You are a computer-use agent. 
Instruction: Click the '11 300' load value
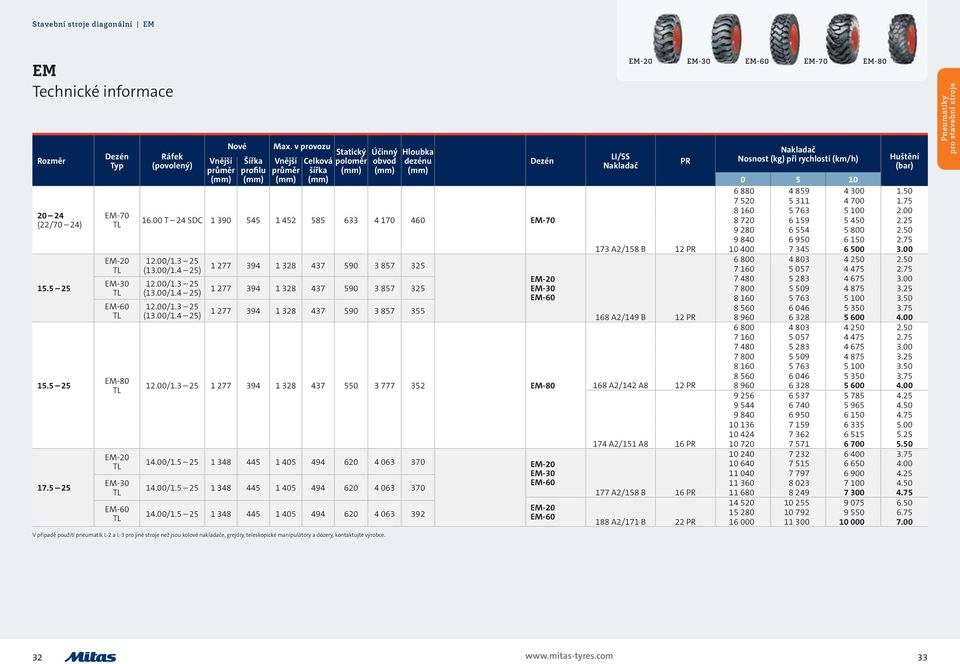(x=797, y=522)
